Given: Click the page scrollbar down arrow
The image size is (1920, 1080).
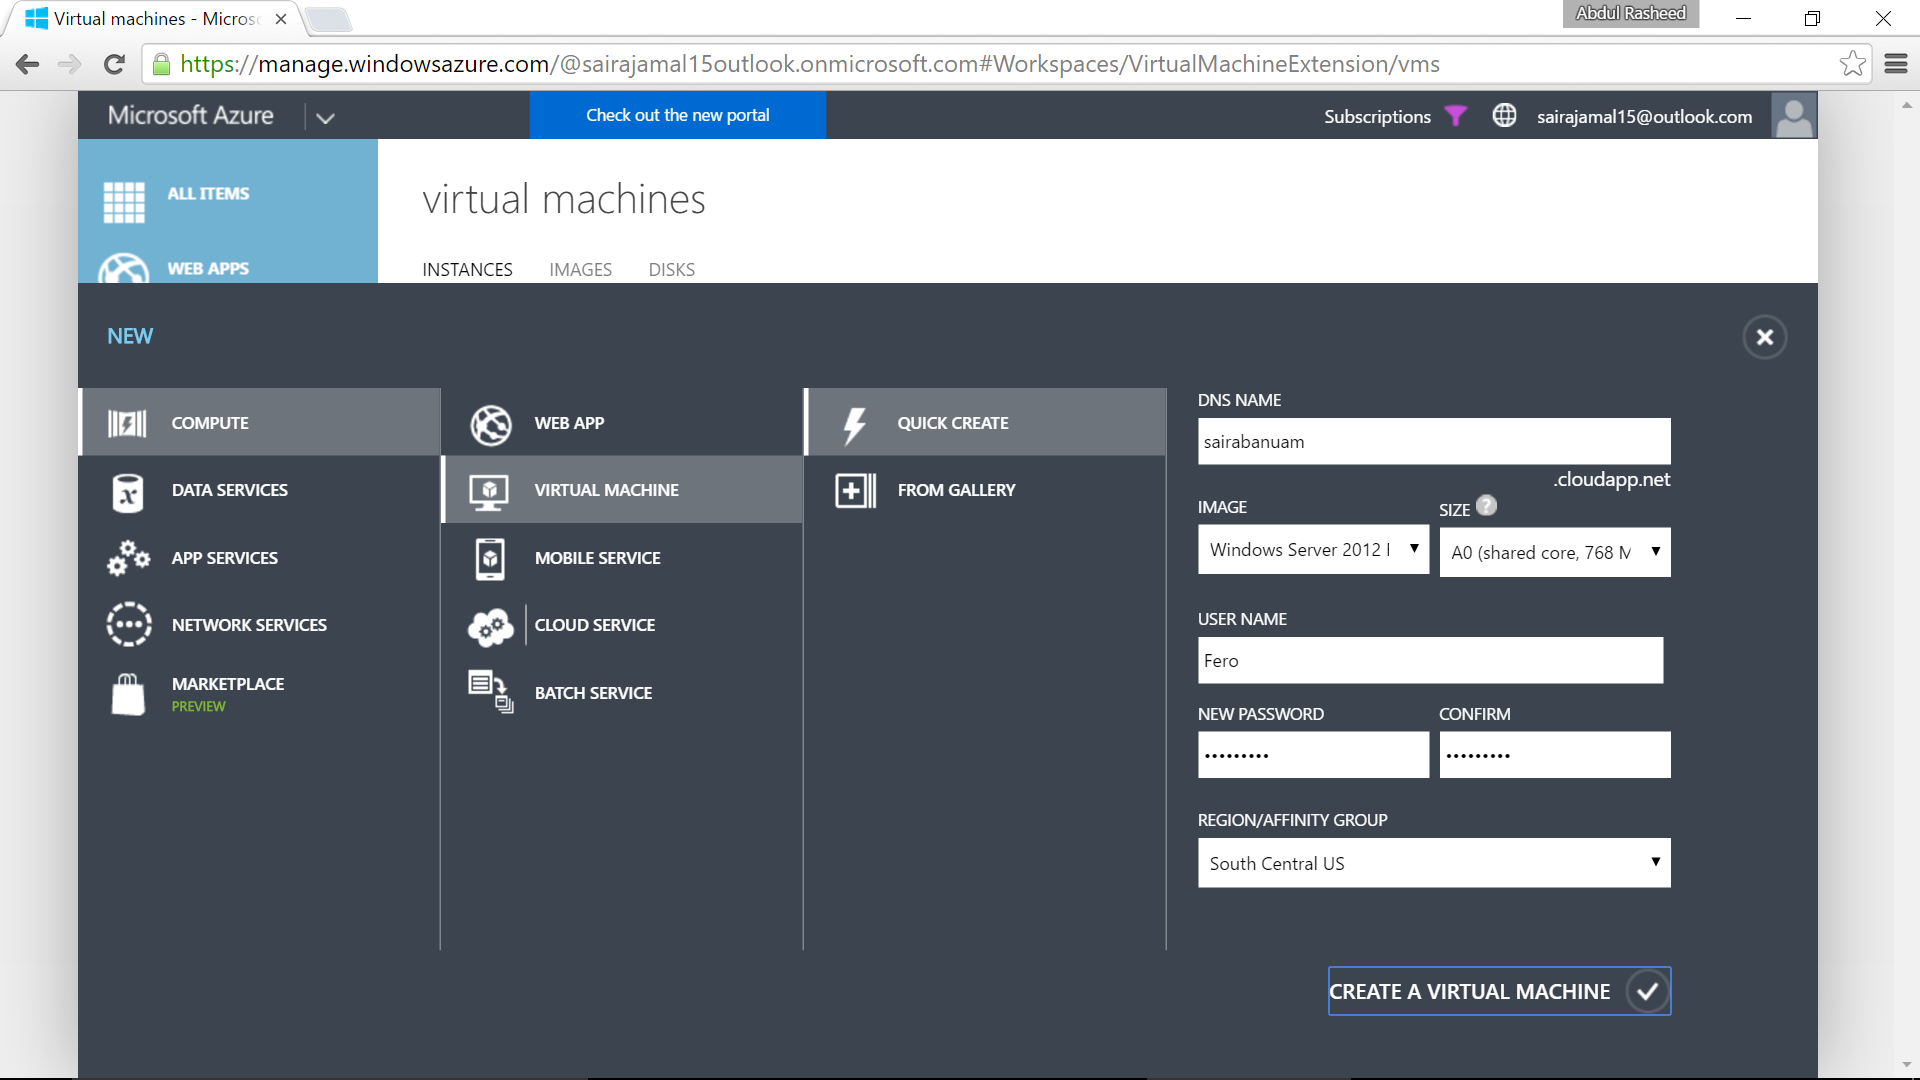Looking at the screenshot, I should pos(1906,1065).
